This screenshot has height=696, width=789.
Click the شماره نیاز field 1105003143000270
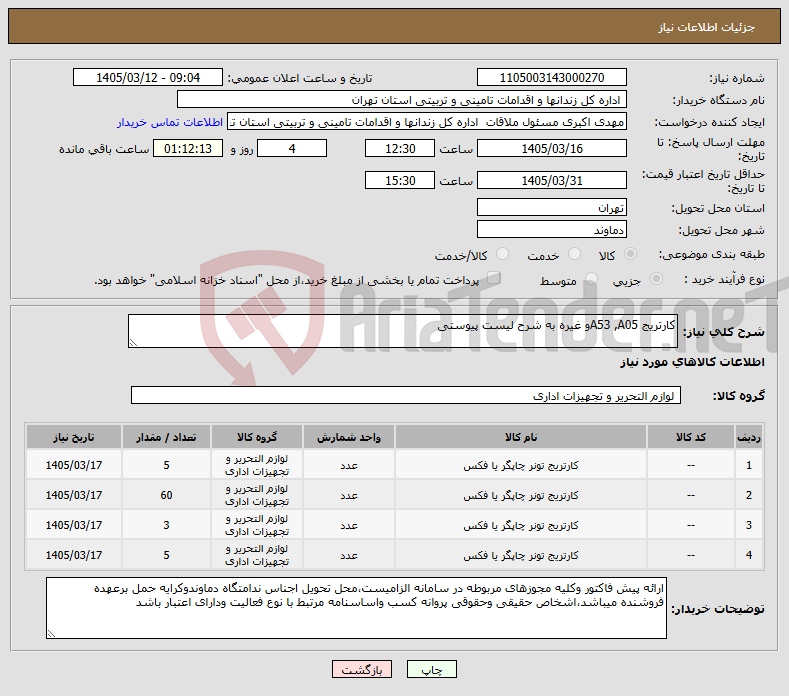(551, 78)
